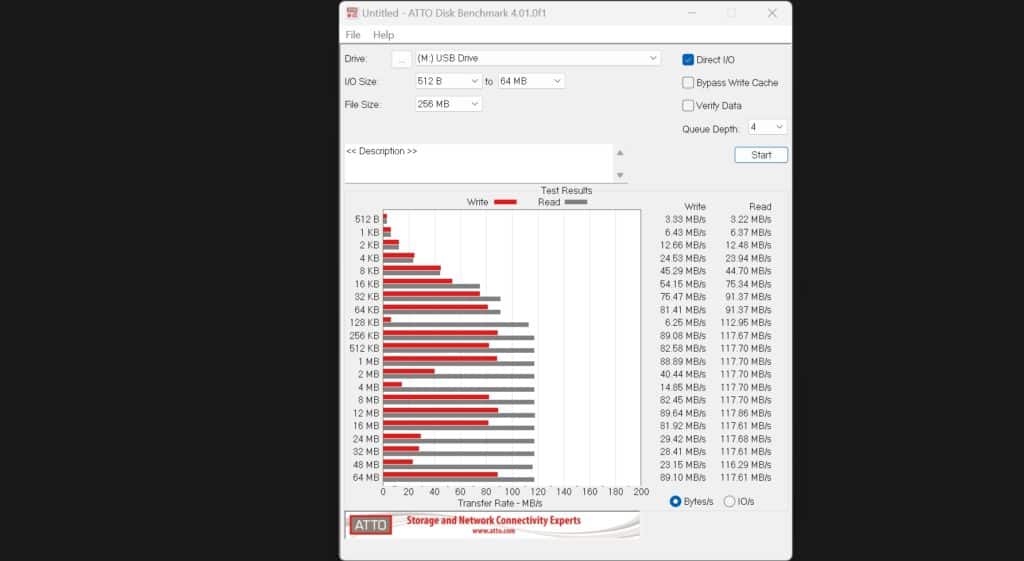Click the 128 KB write value 6.25 MB/s
The height and width of the screenshot is (561, 1024).
[x=682, y=323]
